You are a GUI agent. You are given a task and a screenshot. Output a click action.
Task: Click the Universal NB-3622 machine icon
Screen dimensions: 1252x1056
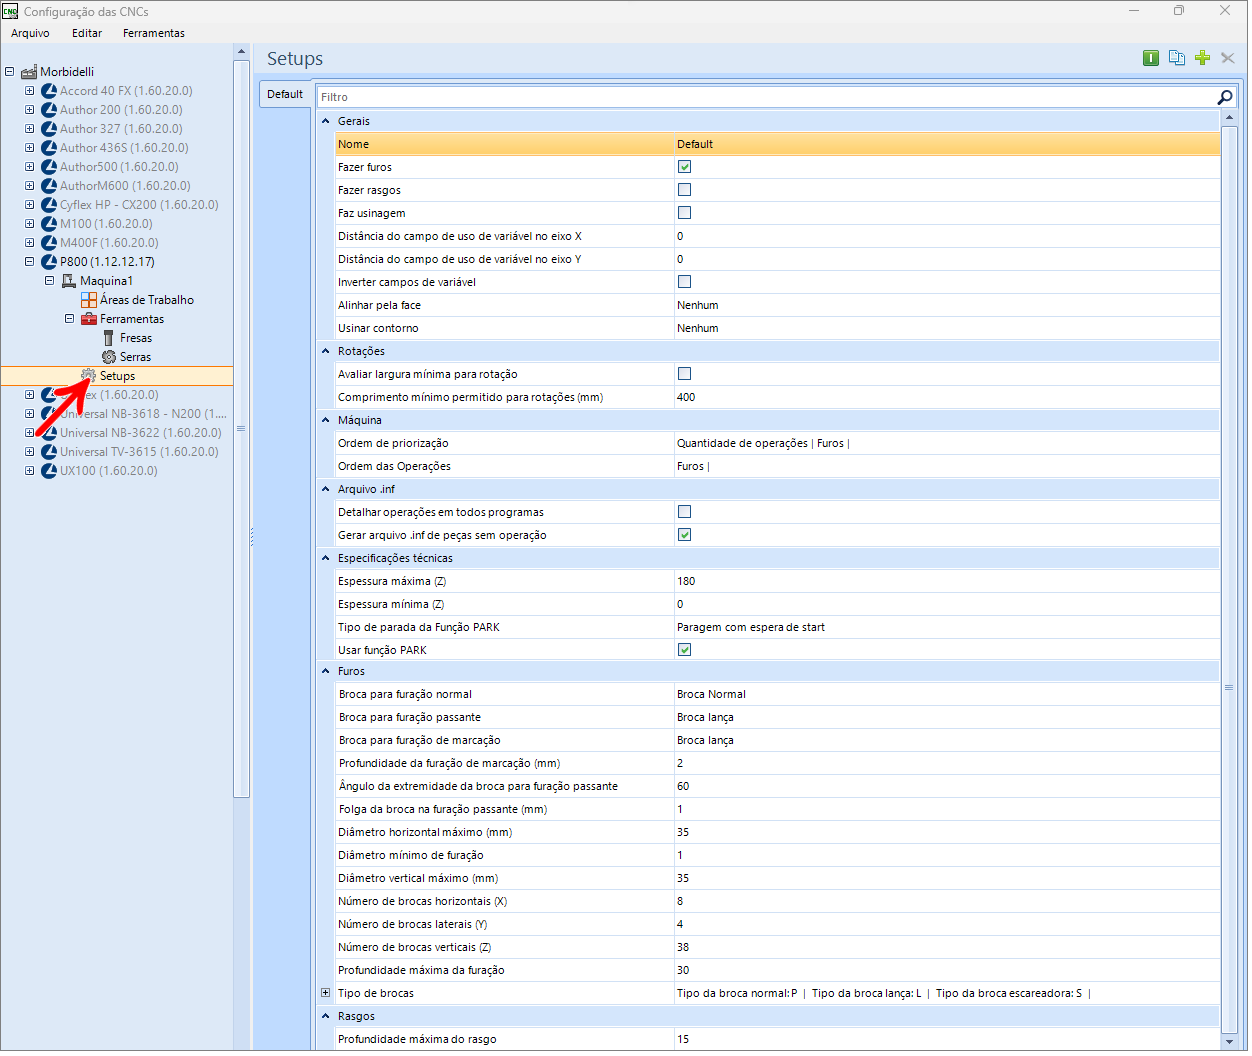pos(49,433)
